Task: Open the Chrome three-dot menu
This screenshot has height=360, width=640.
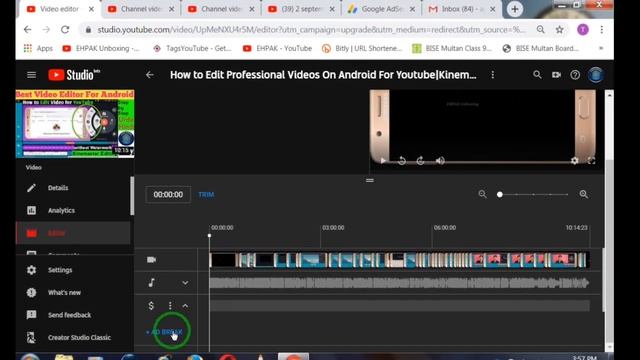Action: coord(602,29)
